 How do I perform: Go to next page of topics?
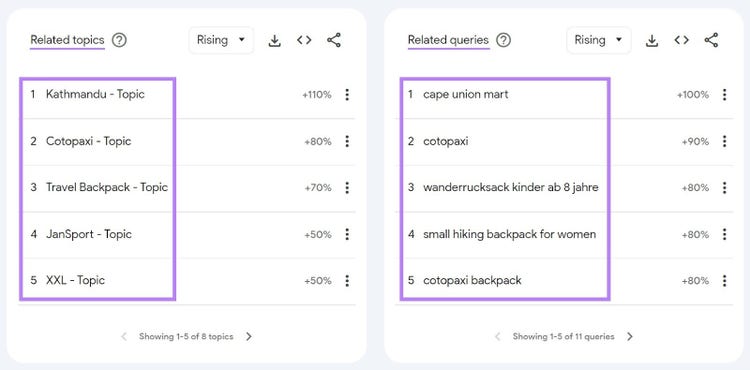[249, 337]
